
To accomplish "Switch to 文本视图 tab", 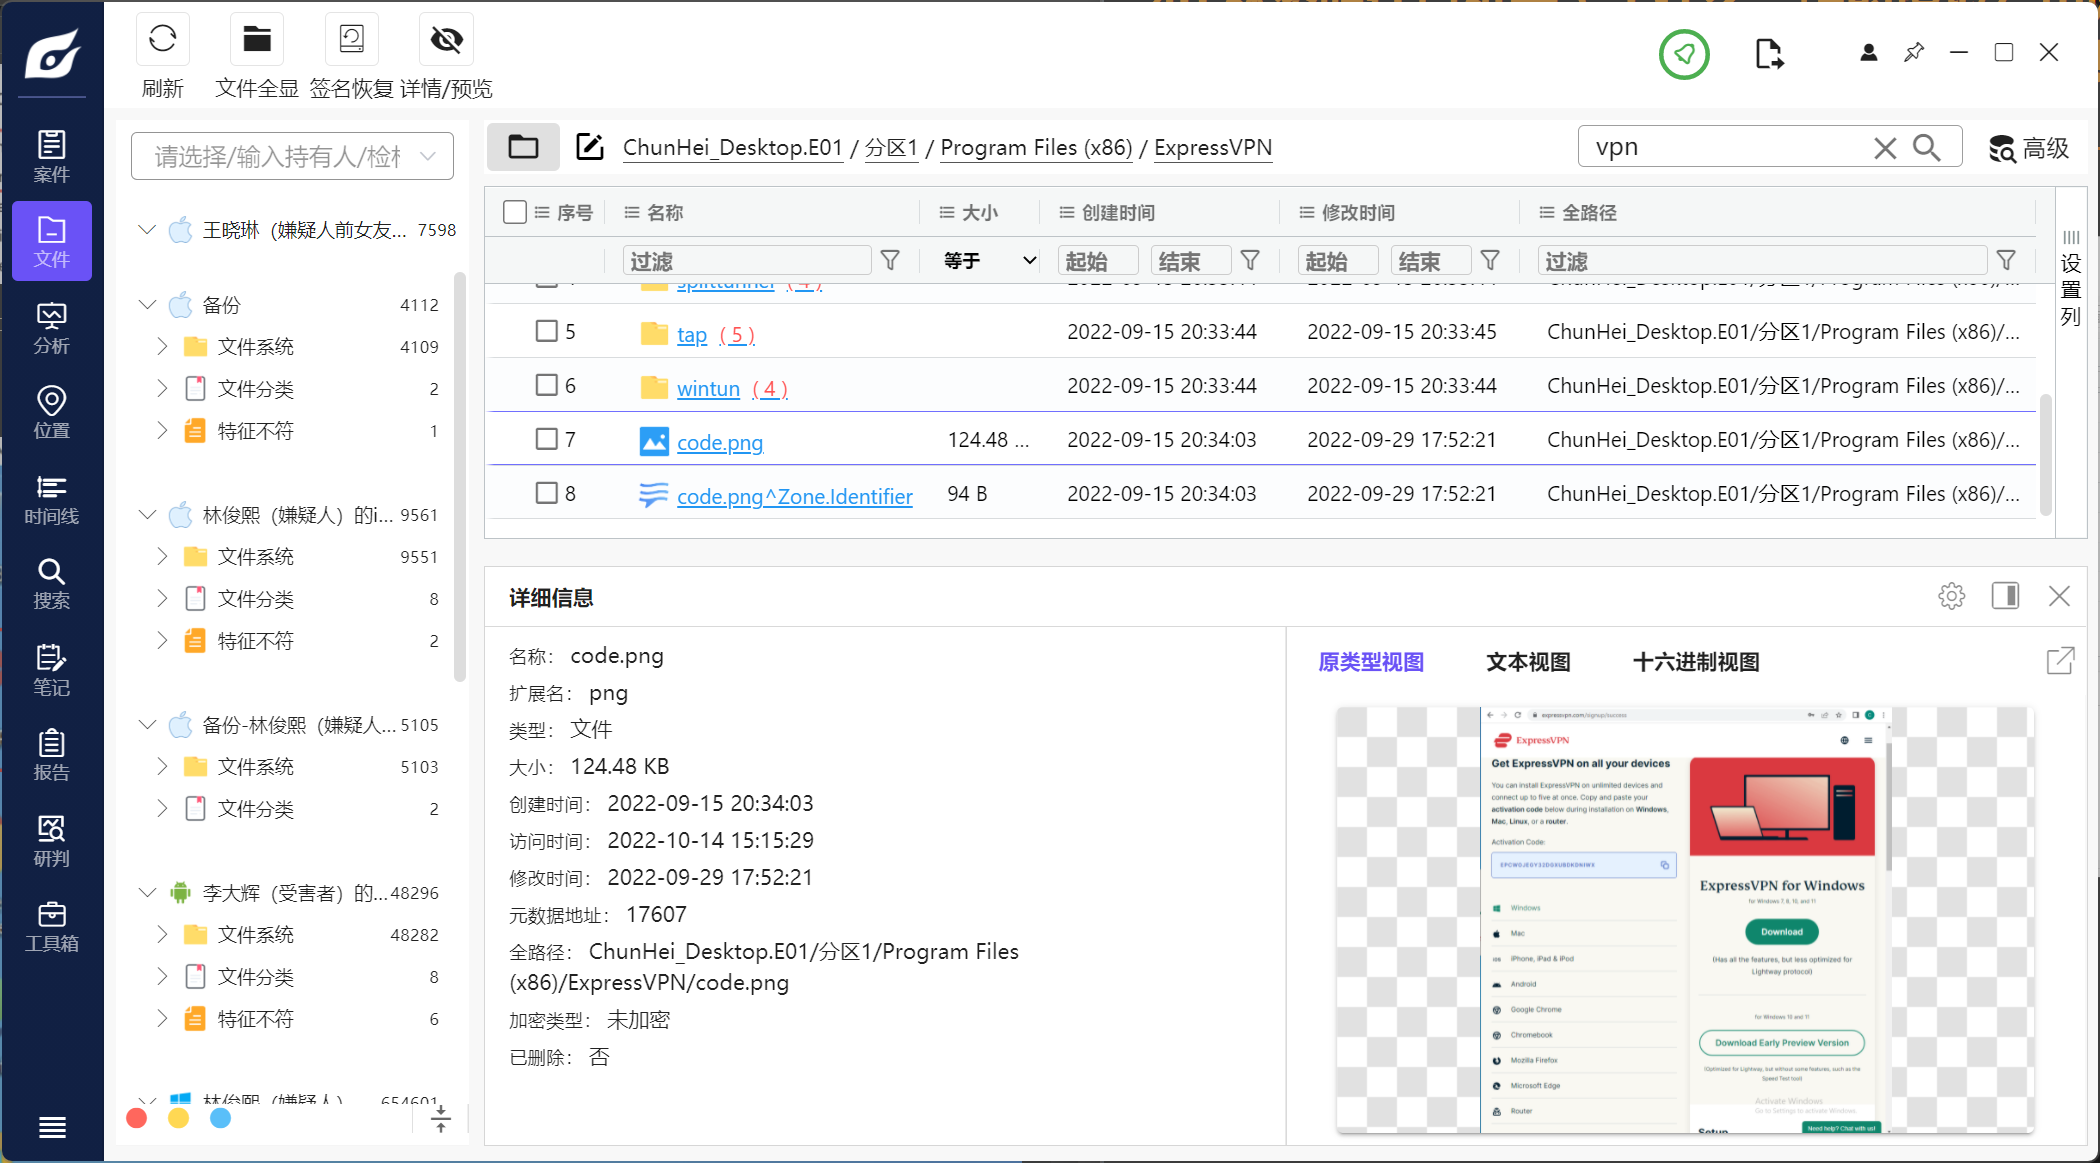I will coord(1528,662).
